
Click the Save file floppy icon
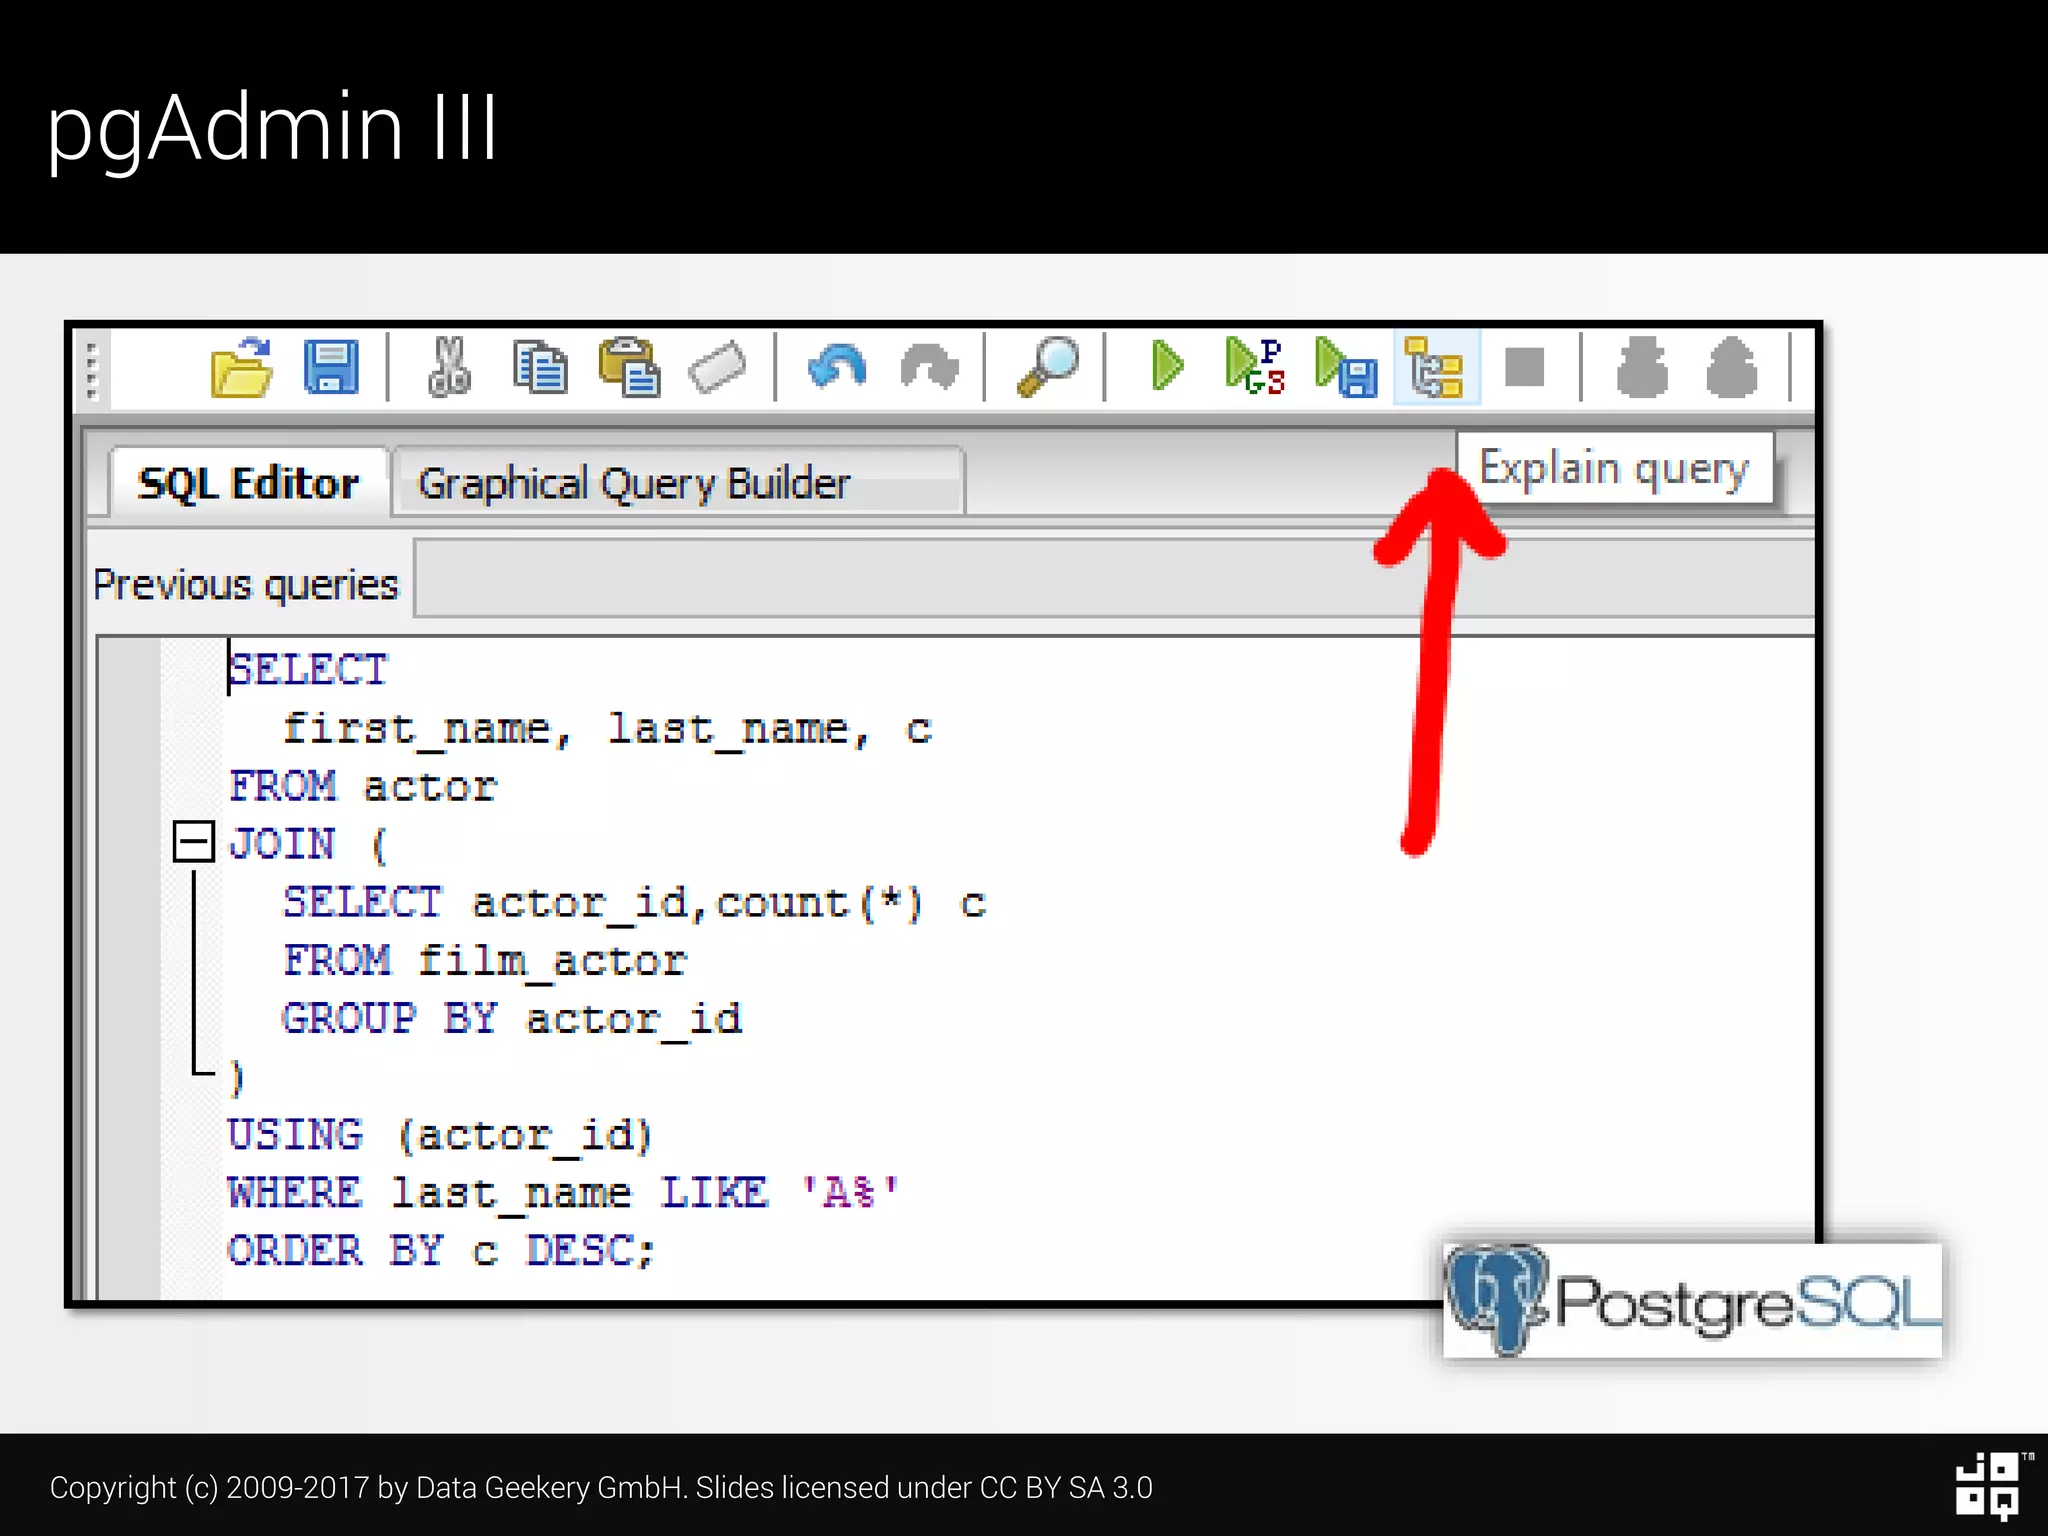[x=331, y=368]
